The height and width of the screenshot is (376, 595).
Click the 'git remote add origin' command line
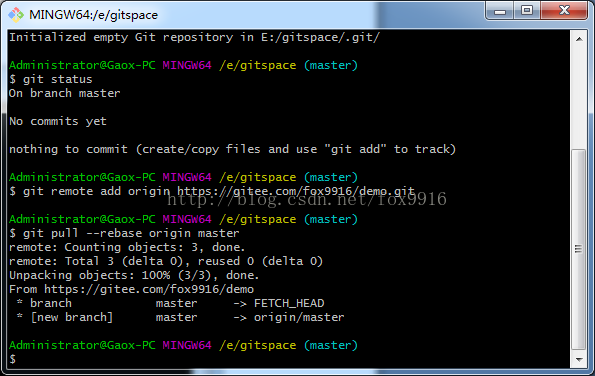tap(212, 191)
